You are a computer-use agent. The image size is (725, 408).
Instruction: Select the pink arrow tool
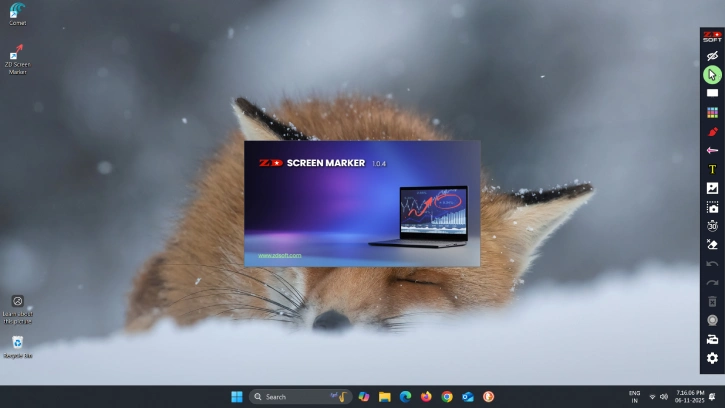click(712, 150)
